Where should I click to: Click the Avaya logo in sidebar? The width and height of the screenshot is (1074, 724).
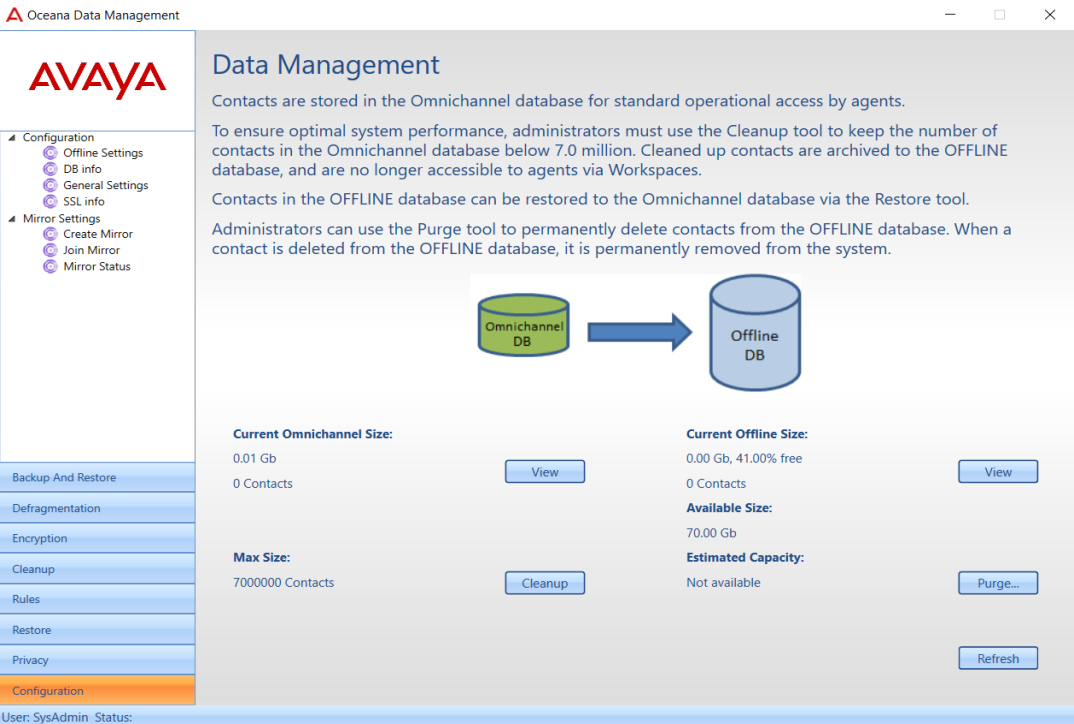click(x=97, y=79)
